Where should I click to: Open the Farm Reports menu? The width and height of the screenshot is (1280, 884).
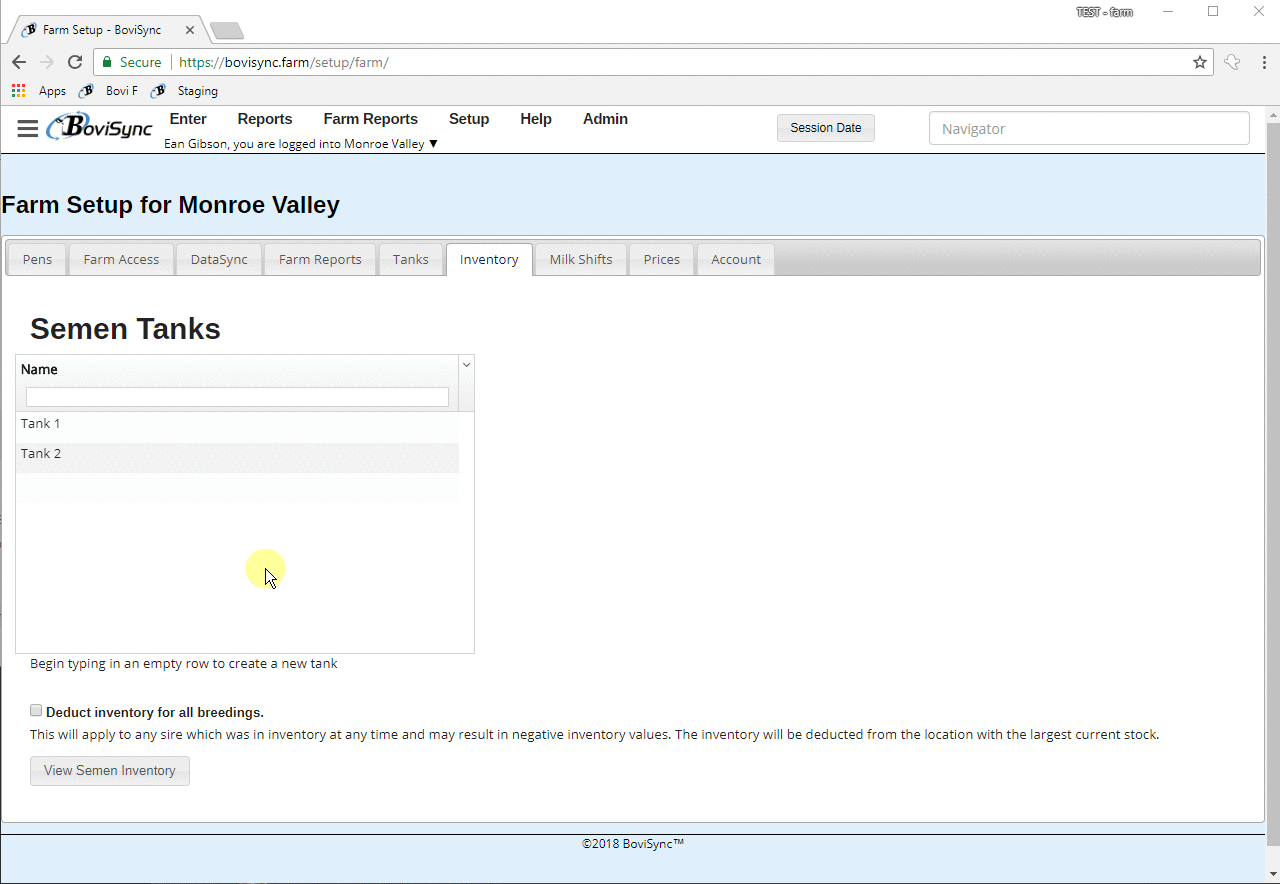pyautogui.click(x=371, y=119)
